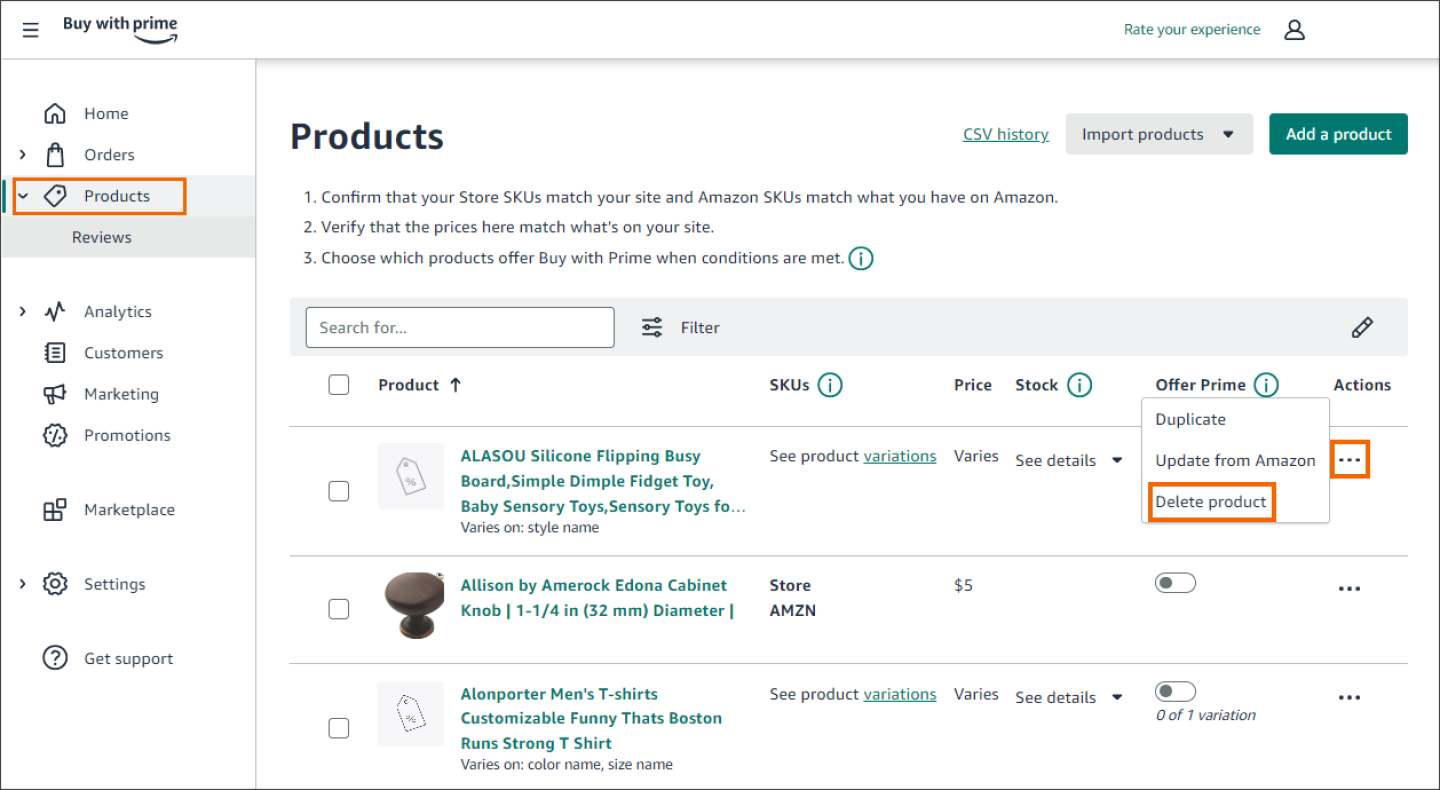Screen dimensions: 1440x790
Task: Click the edit pencil icon above Actions column
Action: [1362, 327]
